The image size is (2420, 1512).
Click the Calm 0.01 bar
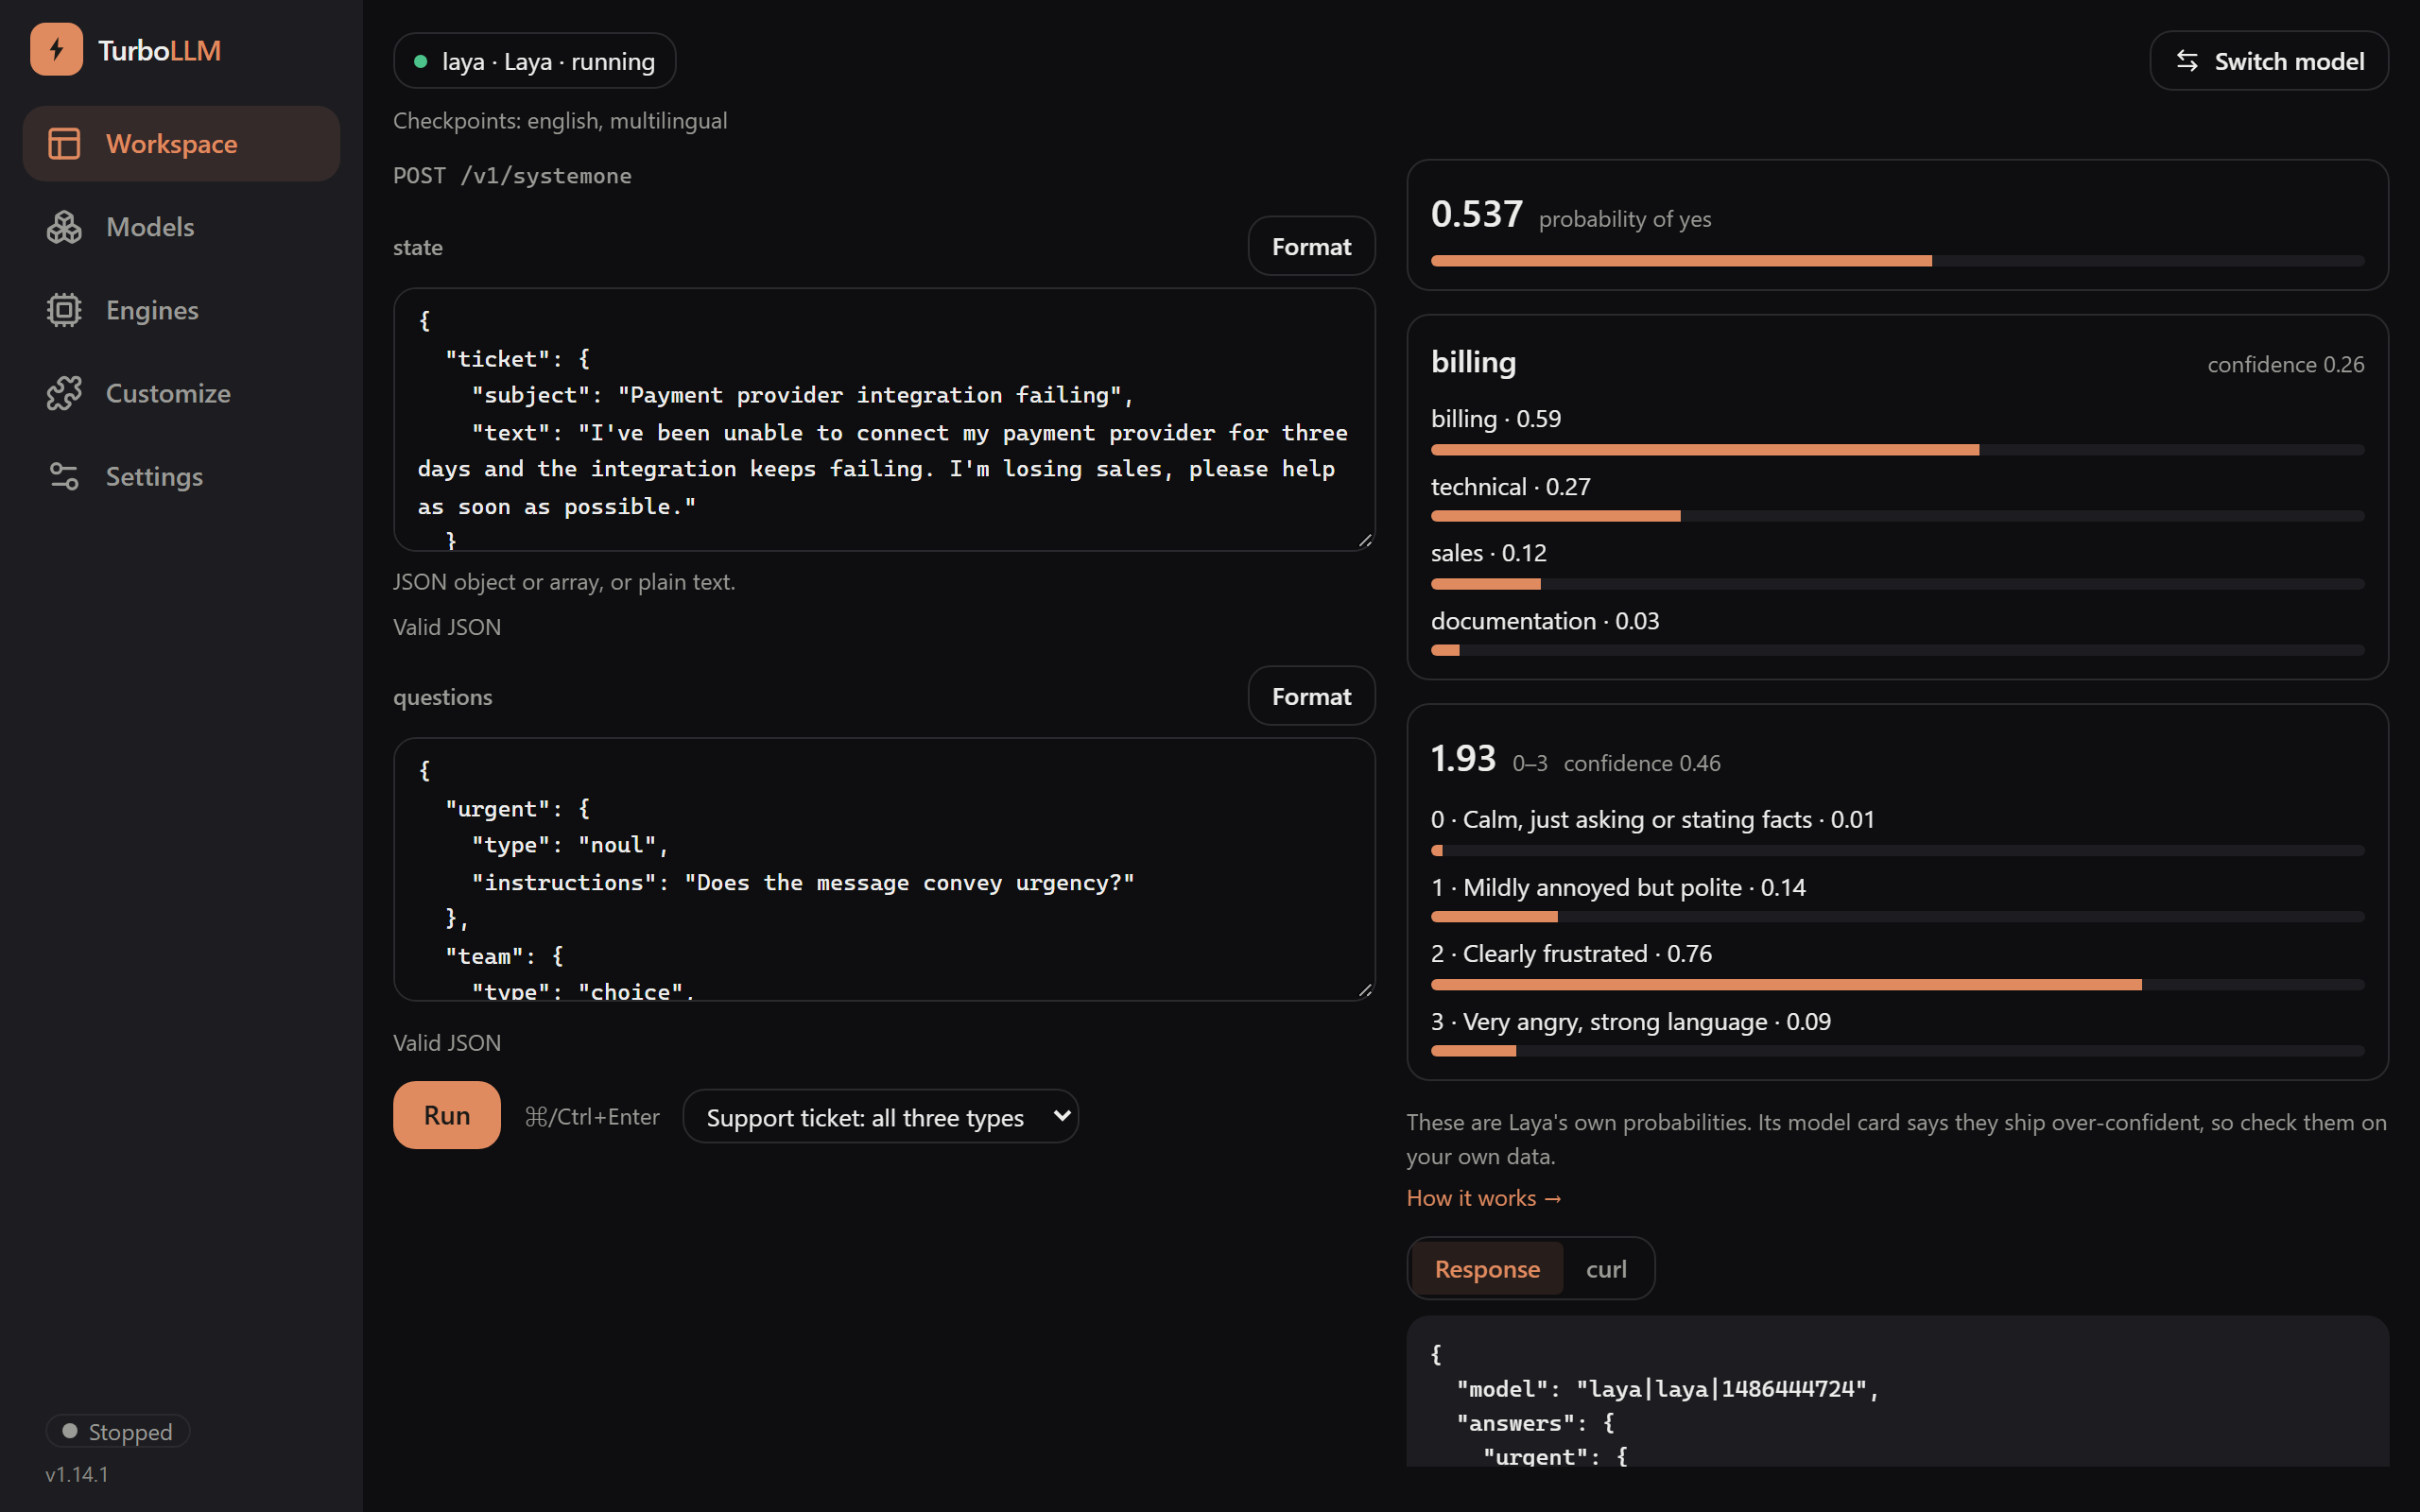[1897, 851]
